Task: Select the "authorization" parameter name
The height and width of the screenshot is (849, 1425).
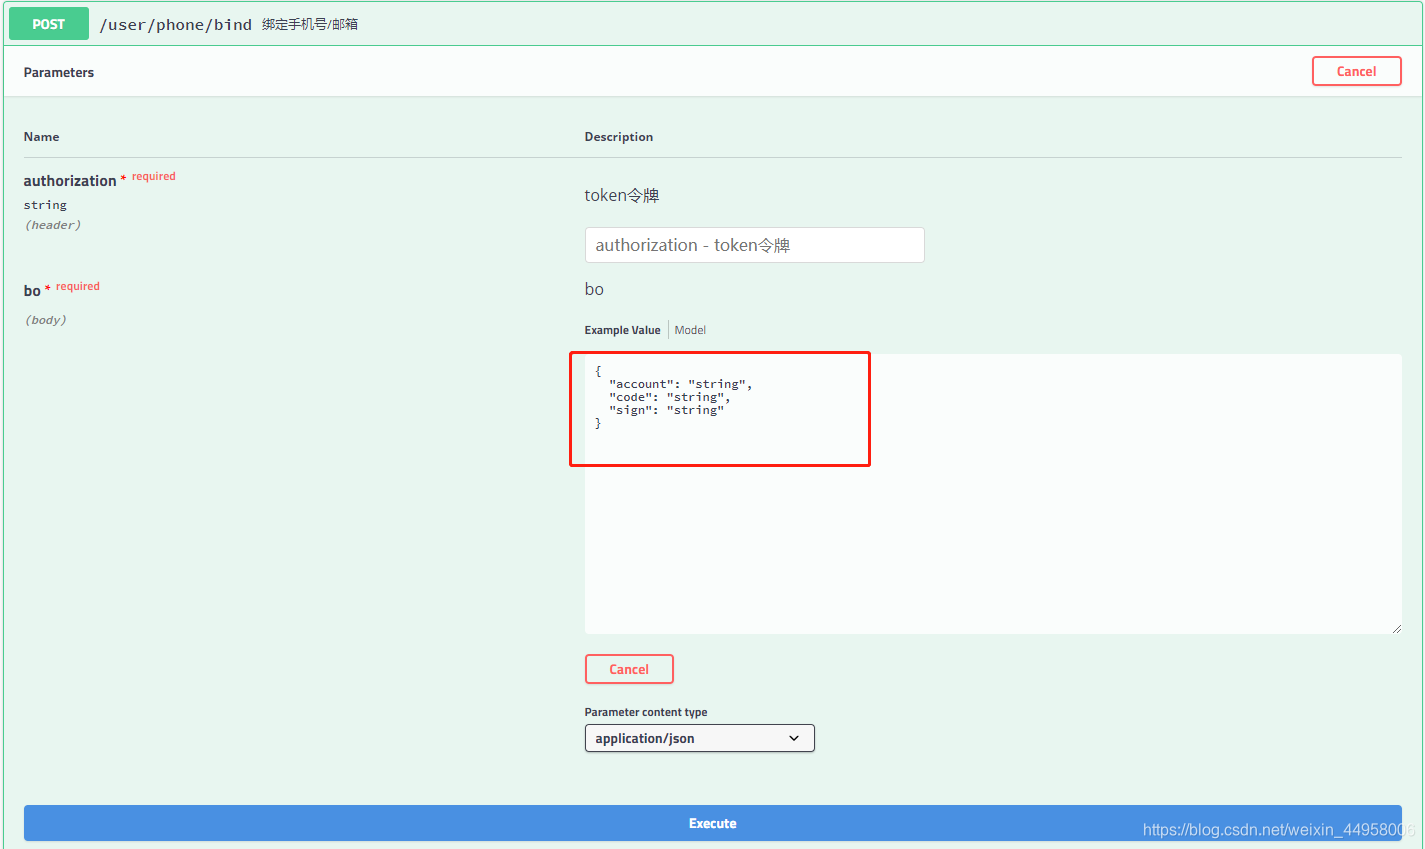Action: pos(70,181)
